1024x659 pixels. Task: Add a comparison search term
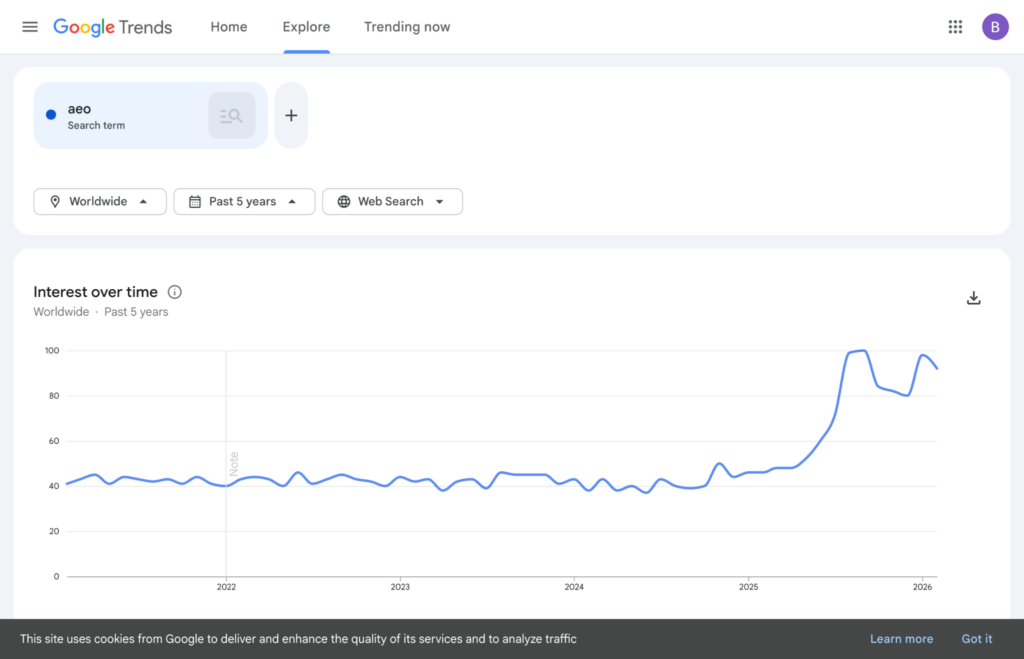[291, 114]
